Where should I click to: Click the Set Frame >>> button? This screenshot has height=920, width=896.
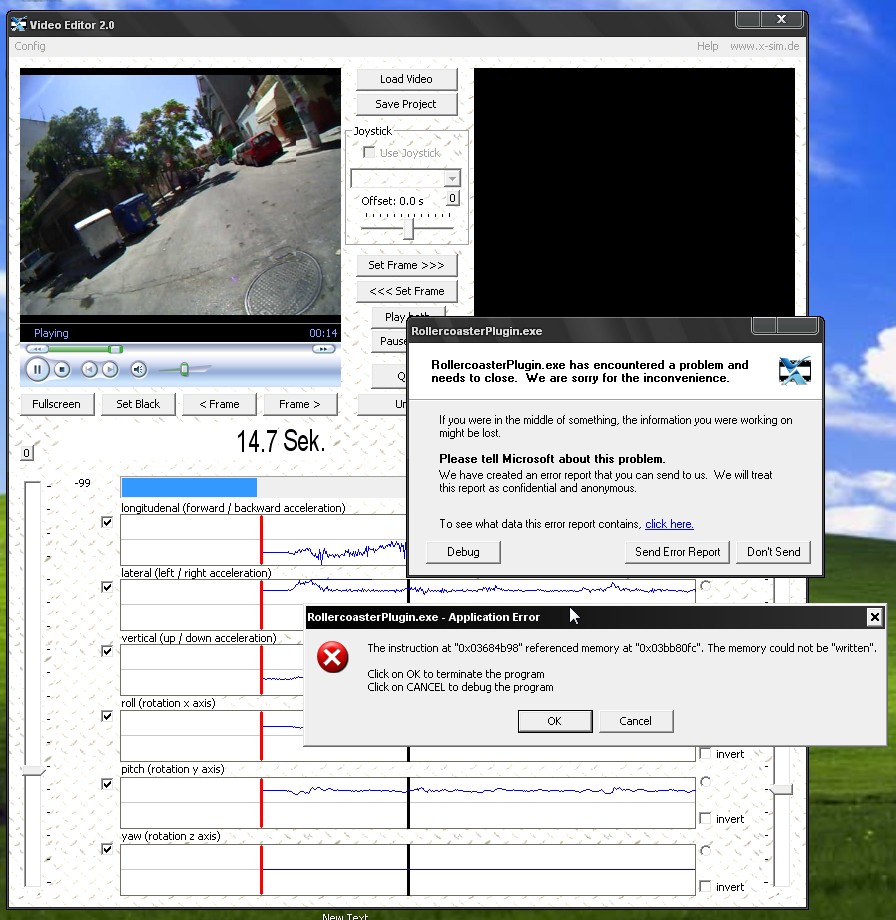pos(406,265)
